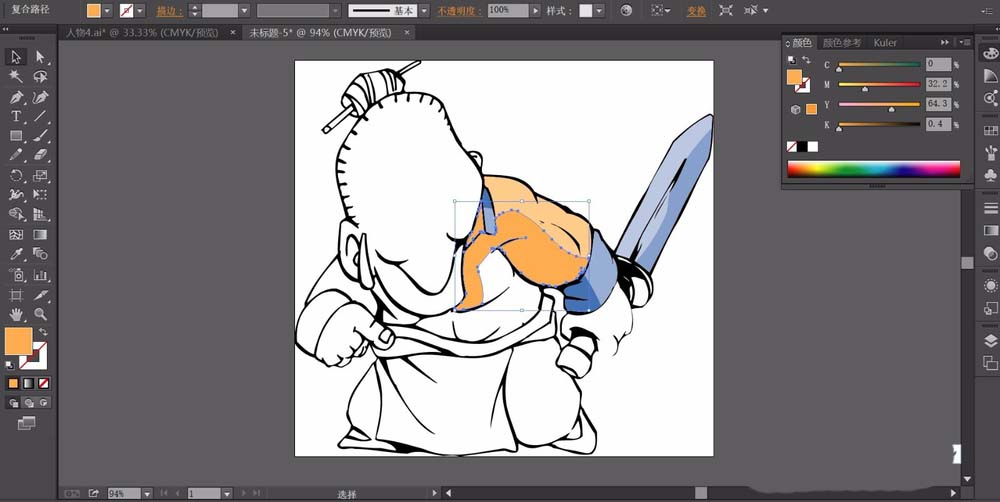
Task: Click the Magenta M slider
Action: [879, 85]
